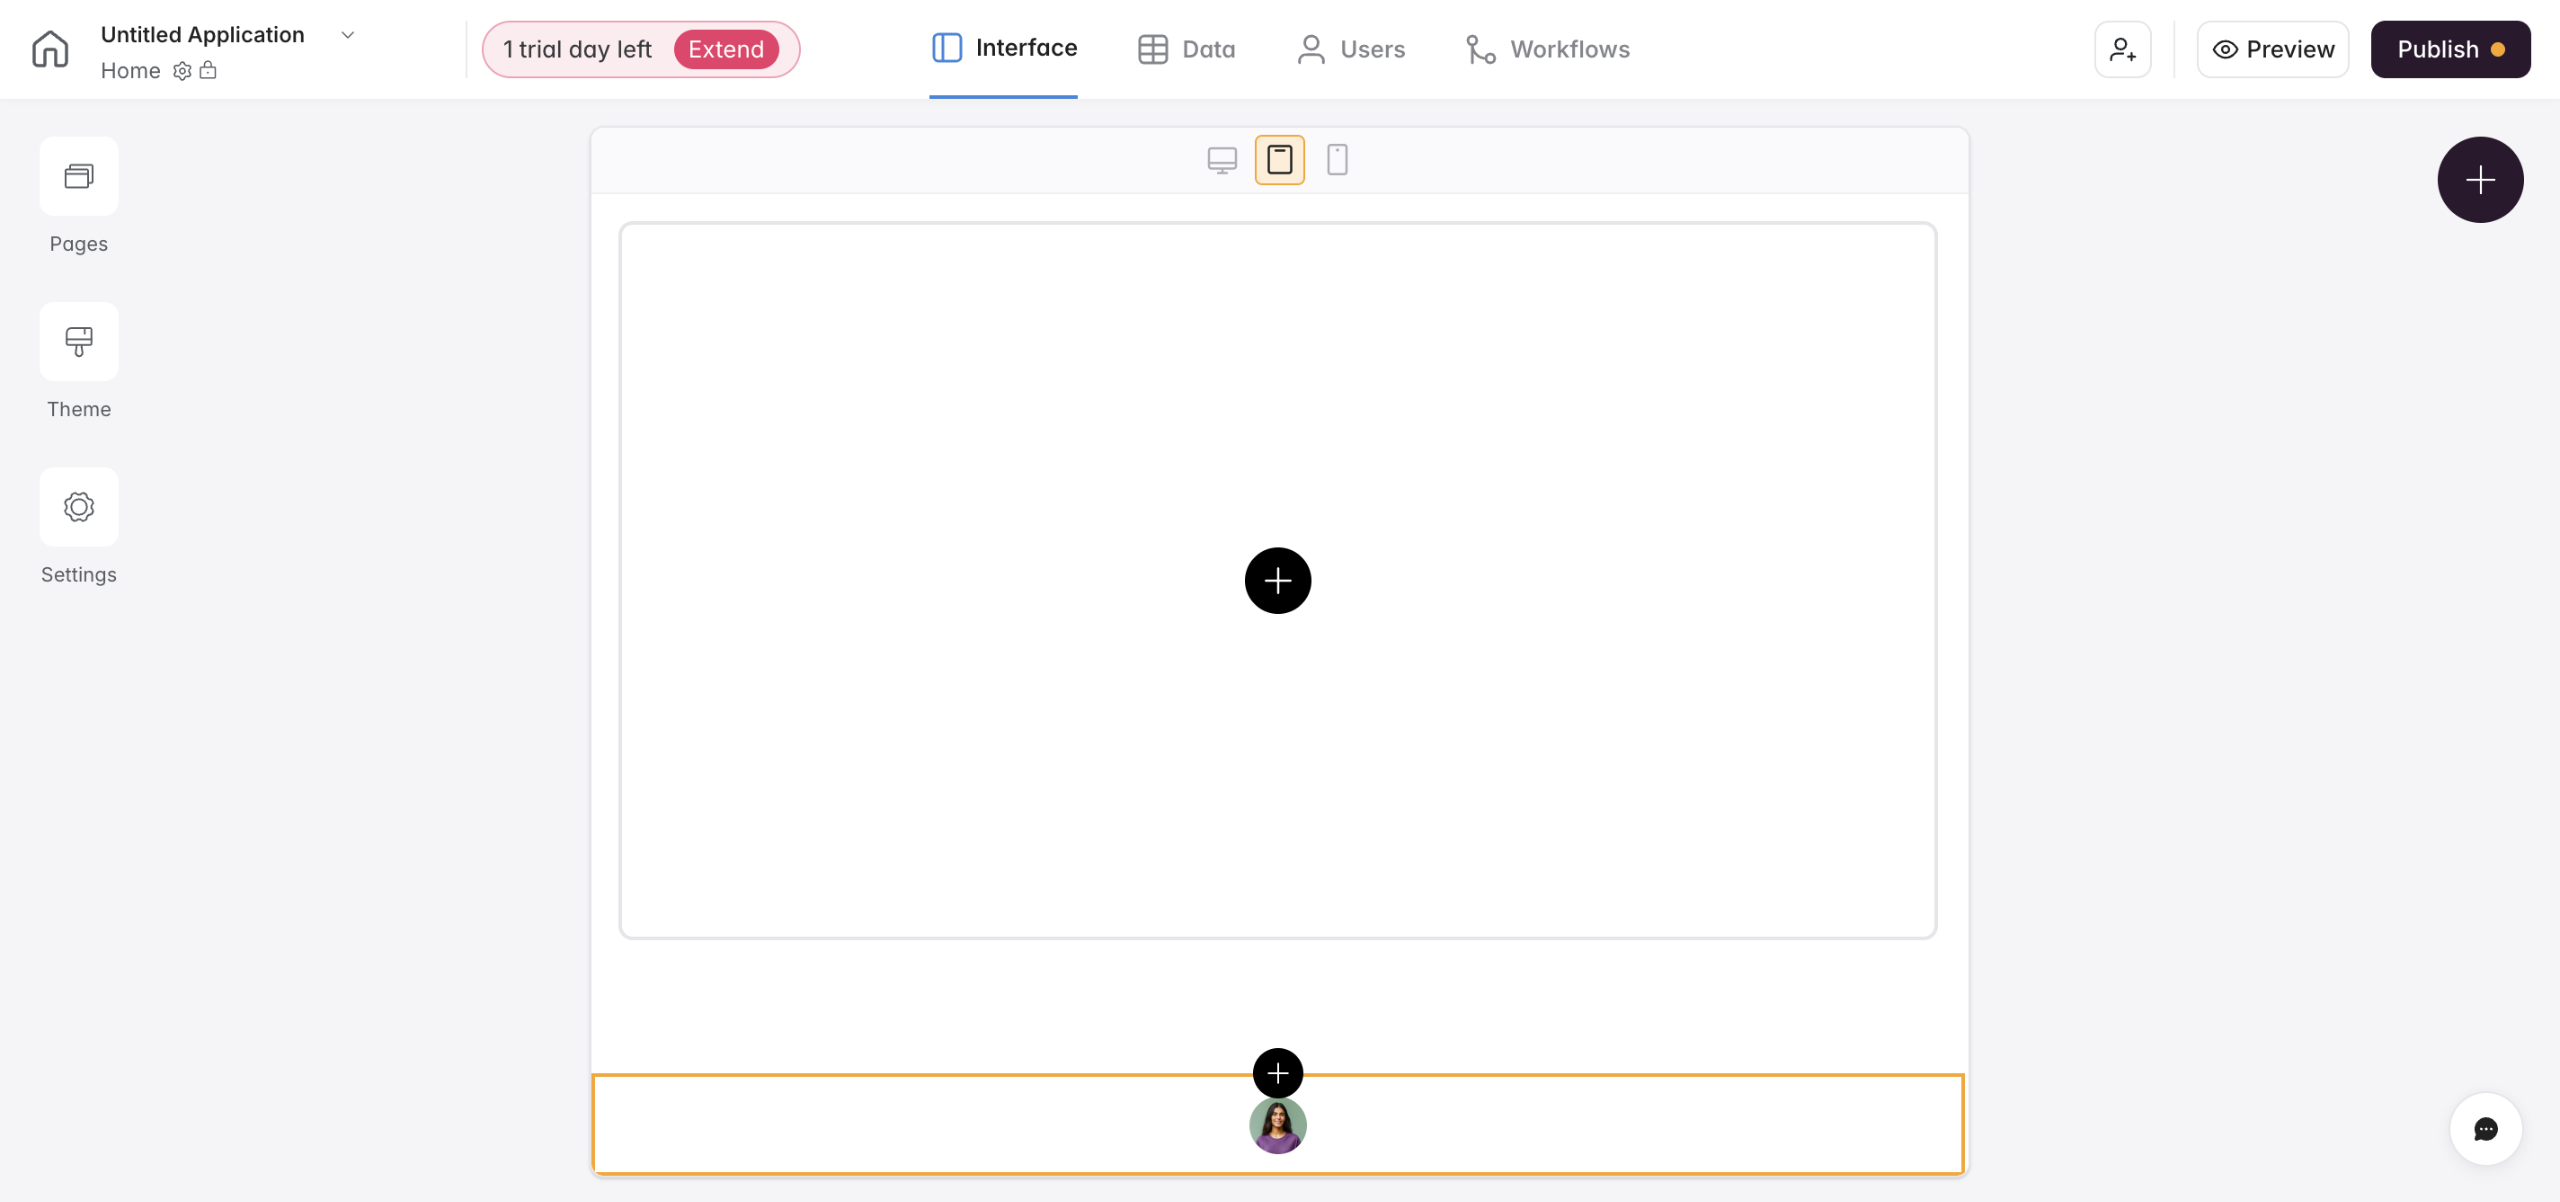The width and height of the screenshot is (2560, 1202).
Task: Click the Extend trial button
Action: (726, 49)
